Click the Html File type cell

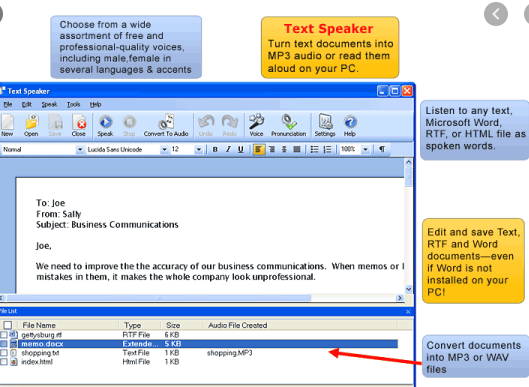pos(136,362)
